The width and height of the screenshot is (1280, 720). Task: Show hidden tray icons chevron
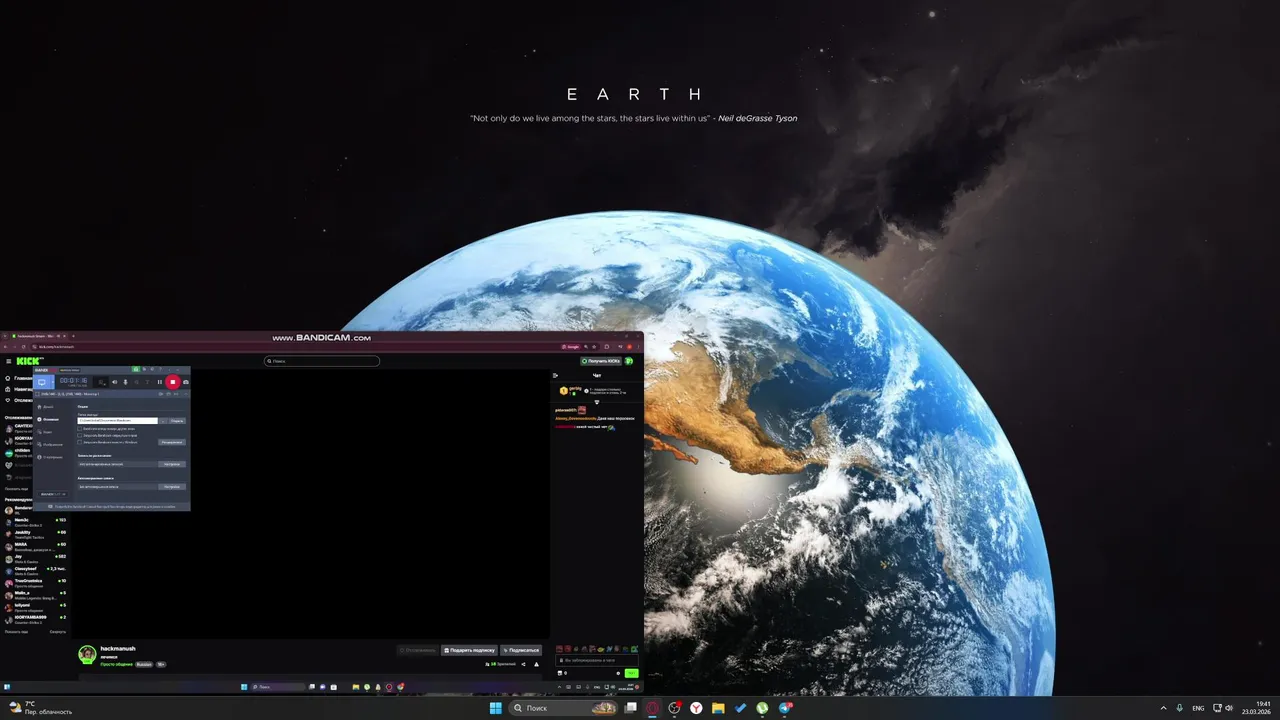point(1163,708)
